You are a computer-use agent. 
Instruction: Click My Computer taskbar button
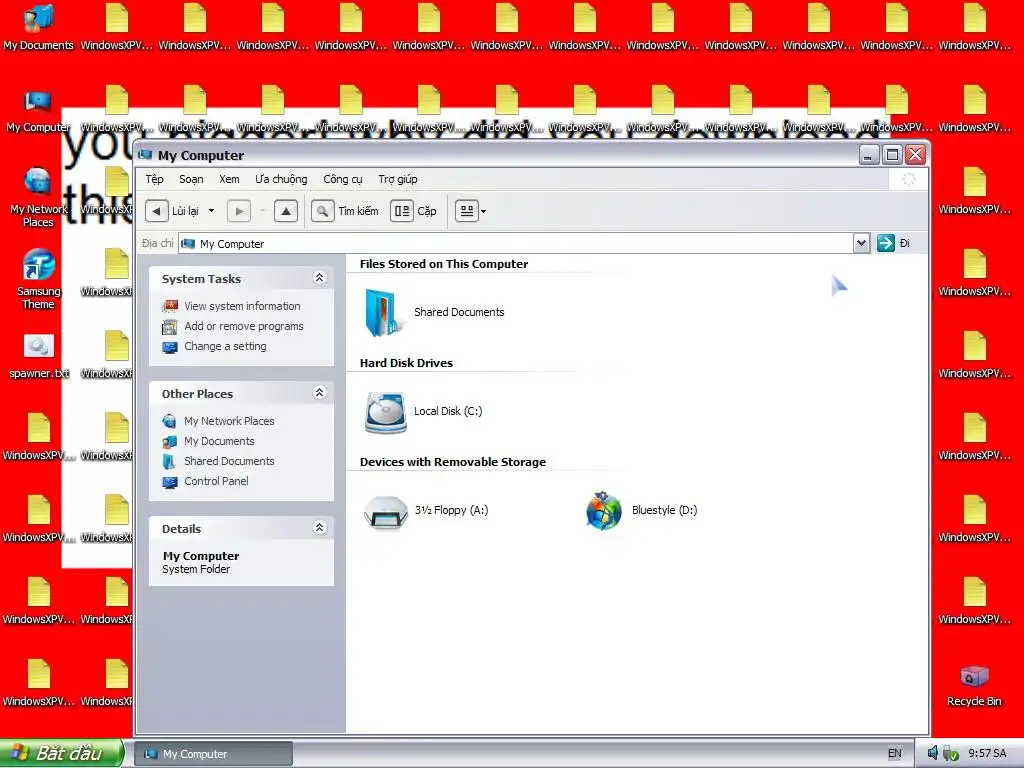point(214,754)
